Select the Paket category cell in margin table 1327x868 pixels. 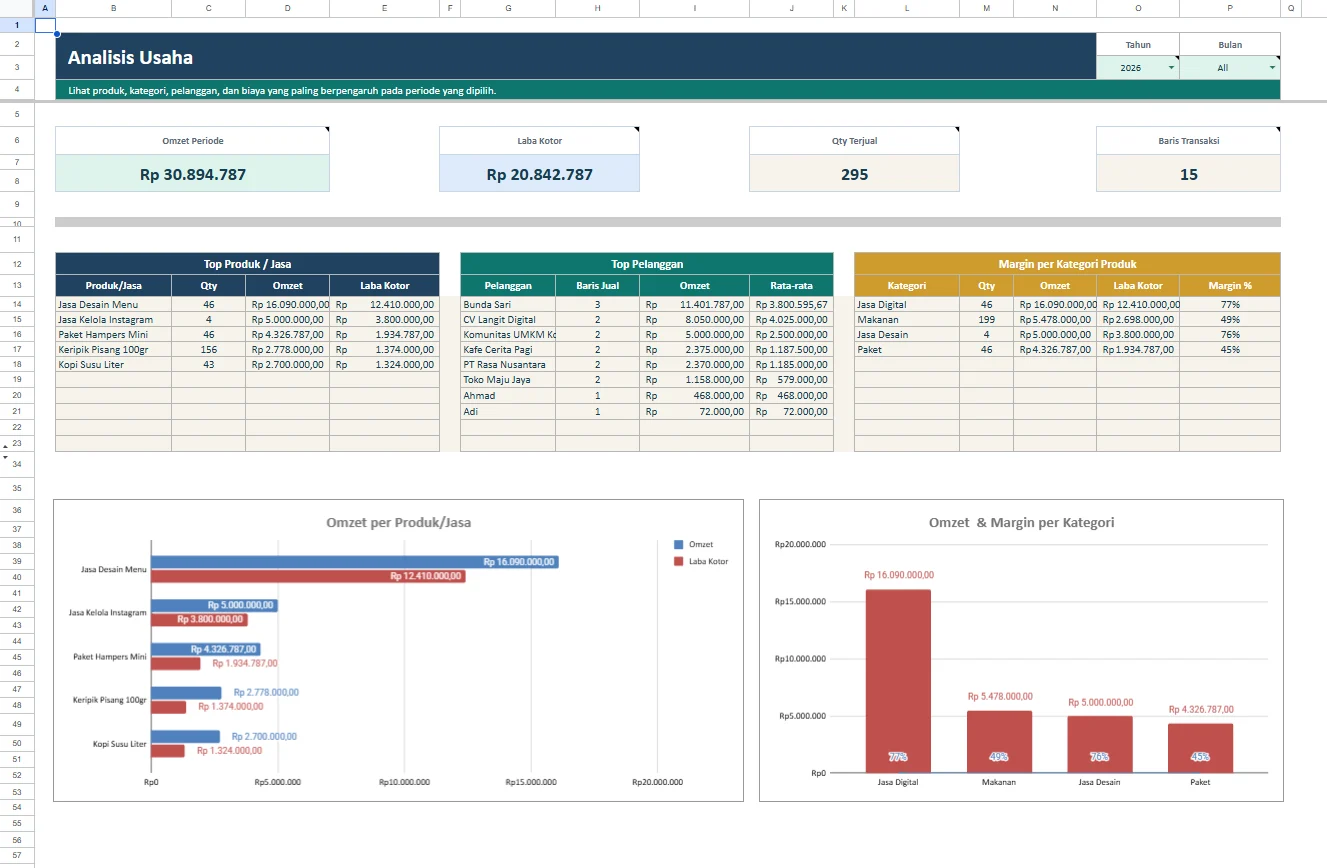907,349
